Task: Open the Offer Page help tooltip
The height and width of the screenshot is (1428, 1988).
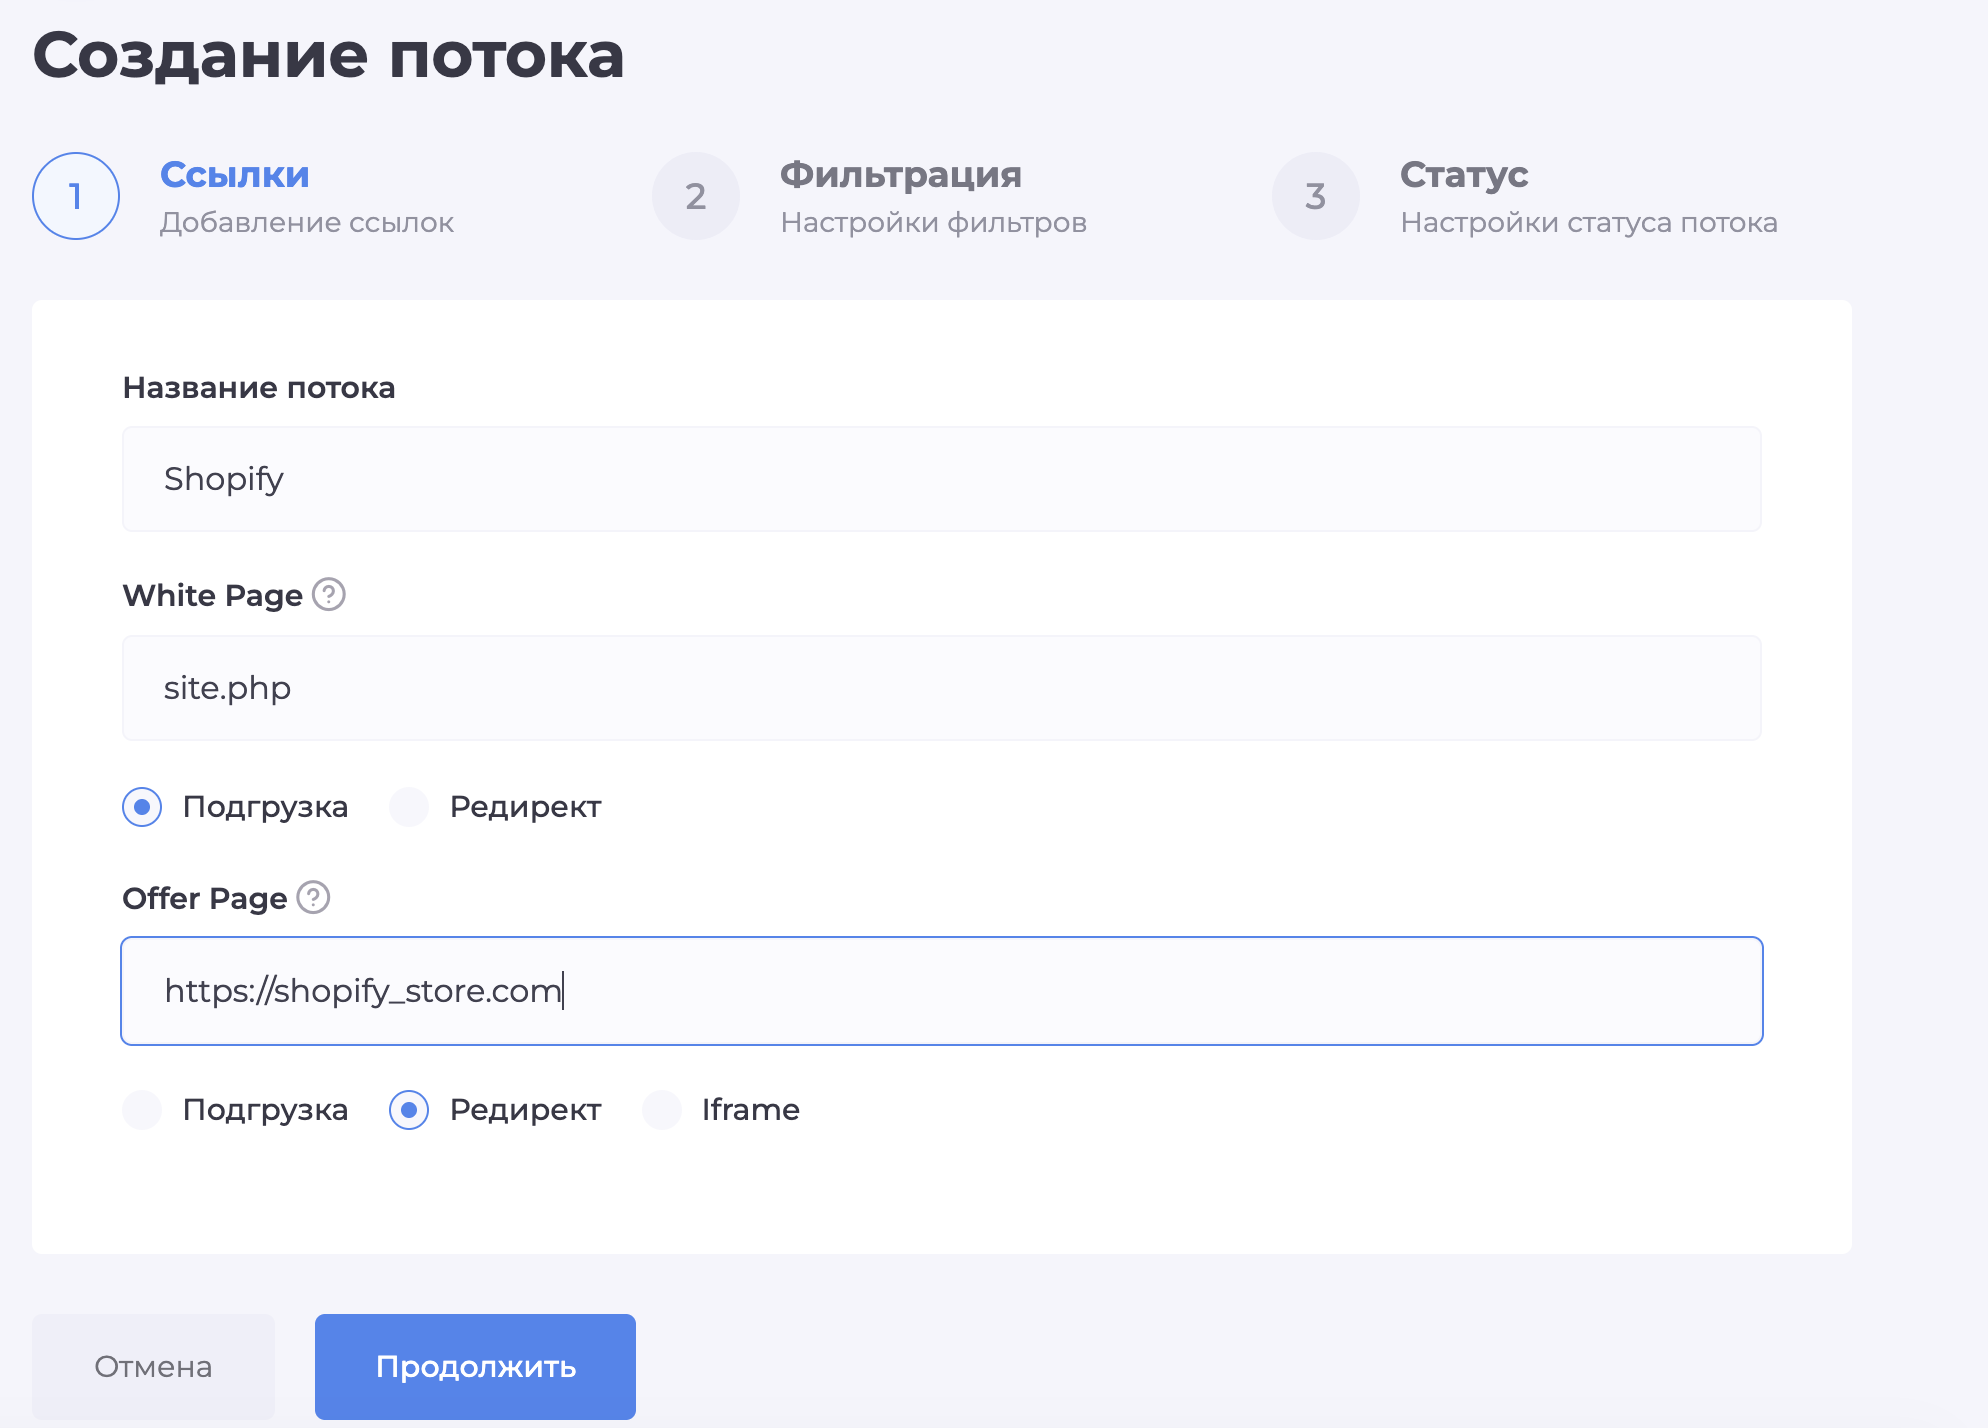Action: (x=314, y=898)
